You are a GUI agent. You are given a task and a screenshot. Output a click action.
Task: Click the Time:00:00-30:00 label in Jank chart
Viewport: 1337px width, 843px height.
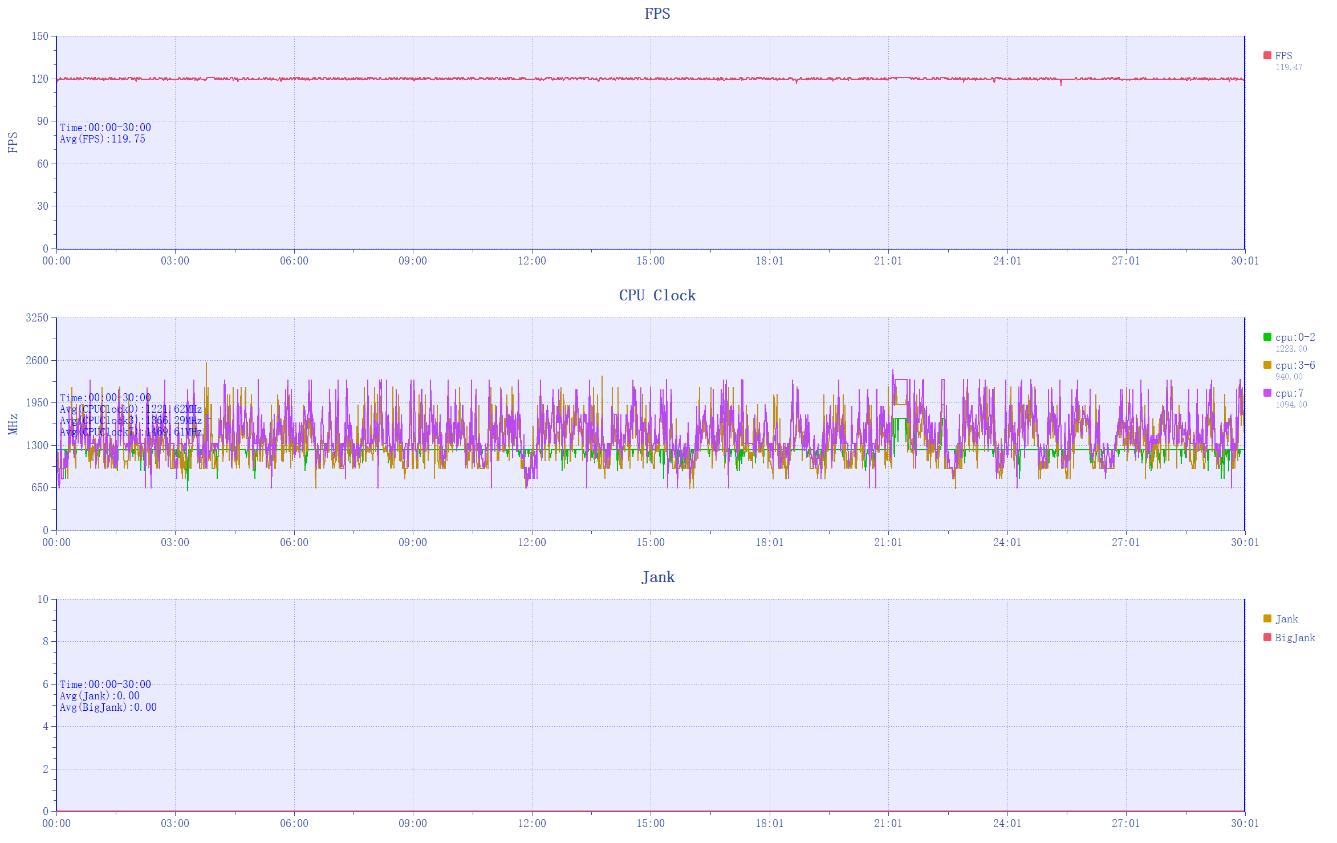click(105, 685)
